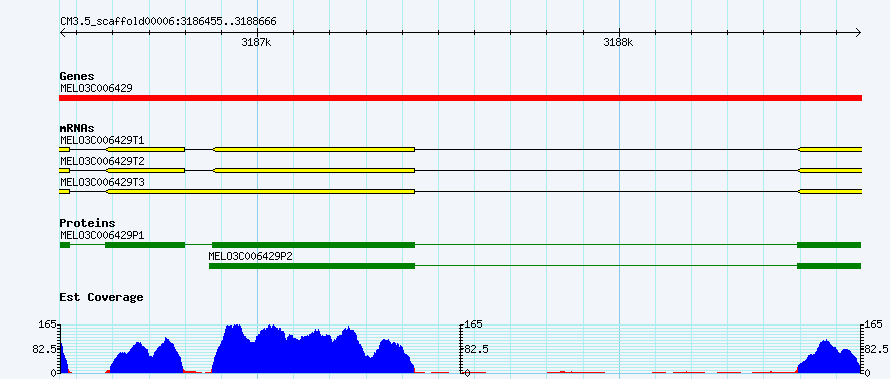Click the 3187k ruler marker
Image resolution: width=890 pixels, height=379 pixels.
click(x=257, y=43)
